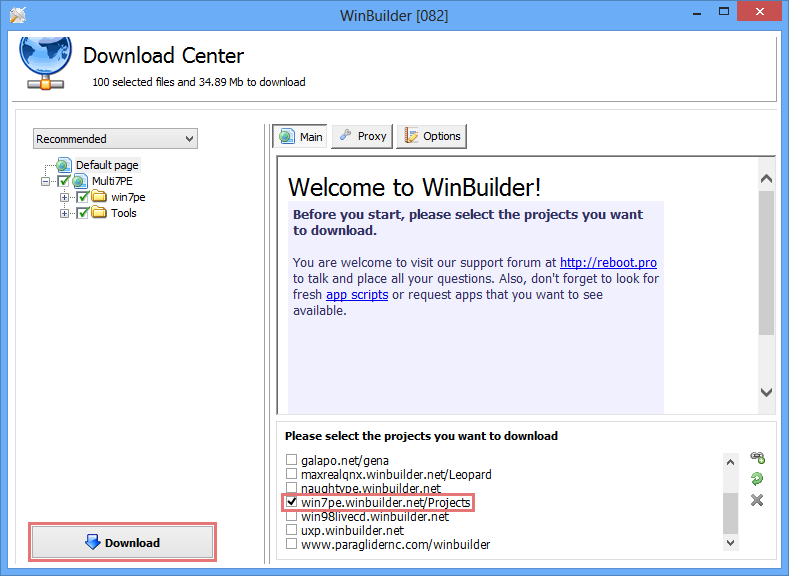Close the WinBuilder window
Viewport: 789px width, 576px height.
pos(760,12)
